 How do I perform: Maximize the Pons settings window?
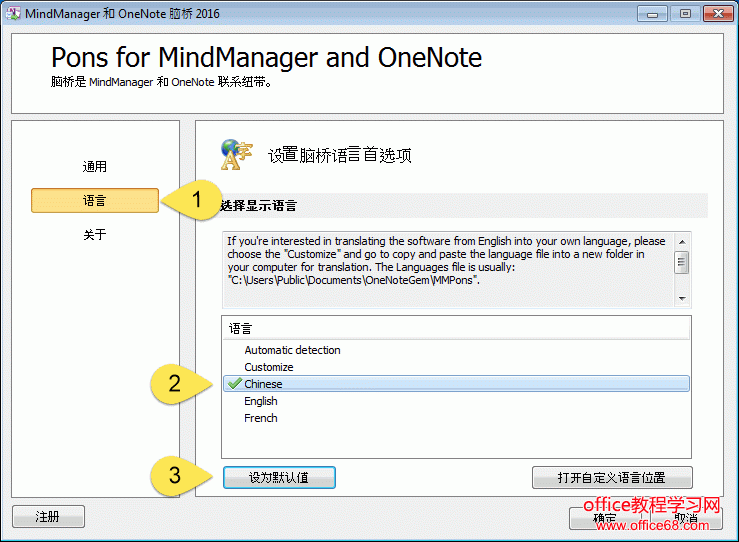685,14
